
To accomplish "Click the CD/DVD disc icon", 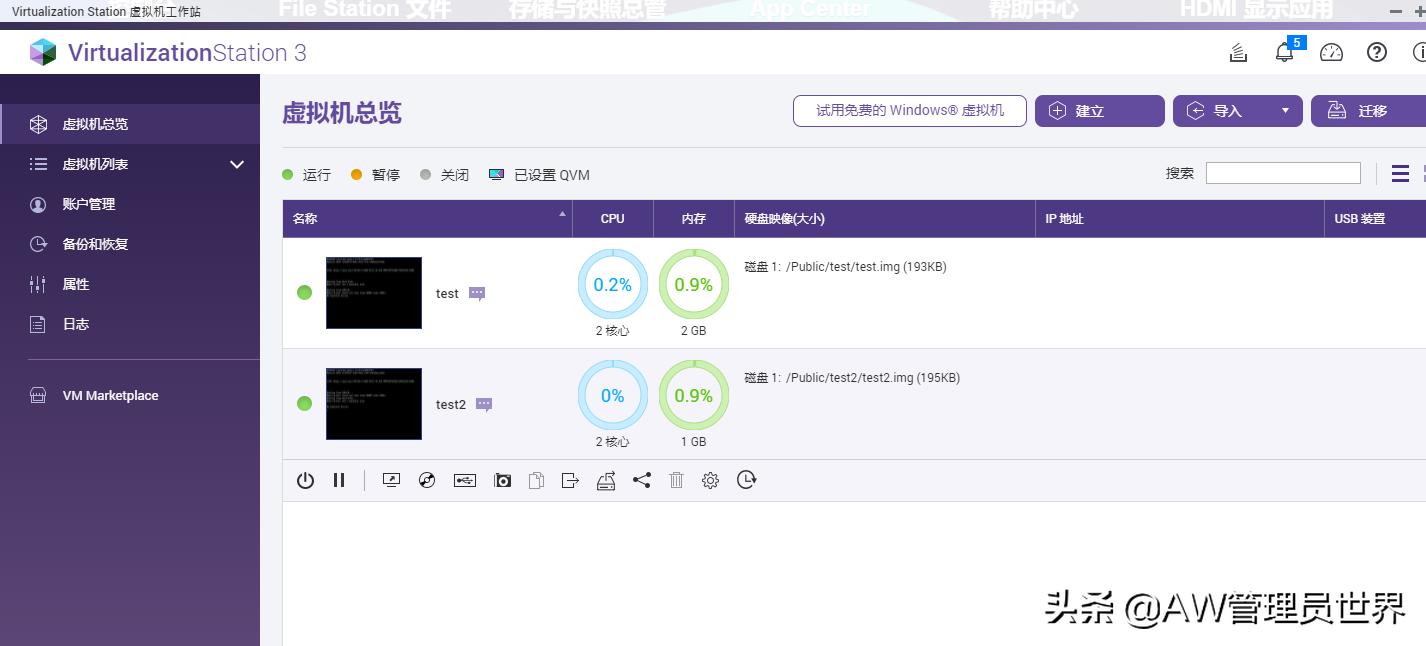I will click(427, 481).
